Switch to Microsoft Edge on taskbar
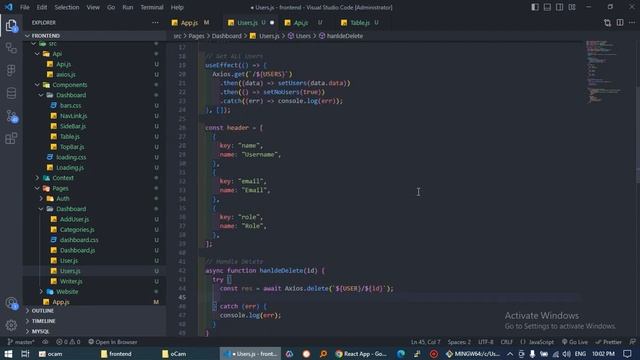The image size is (640, 360). 401,354
